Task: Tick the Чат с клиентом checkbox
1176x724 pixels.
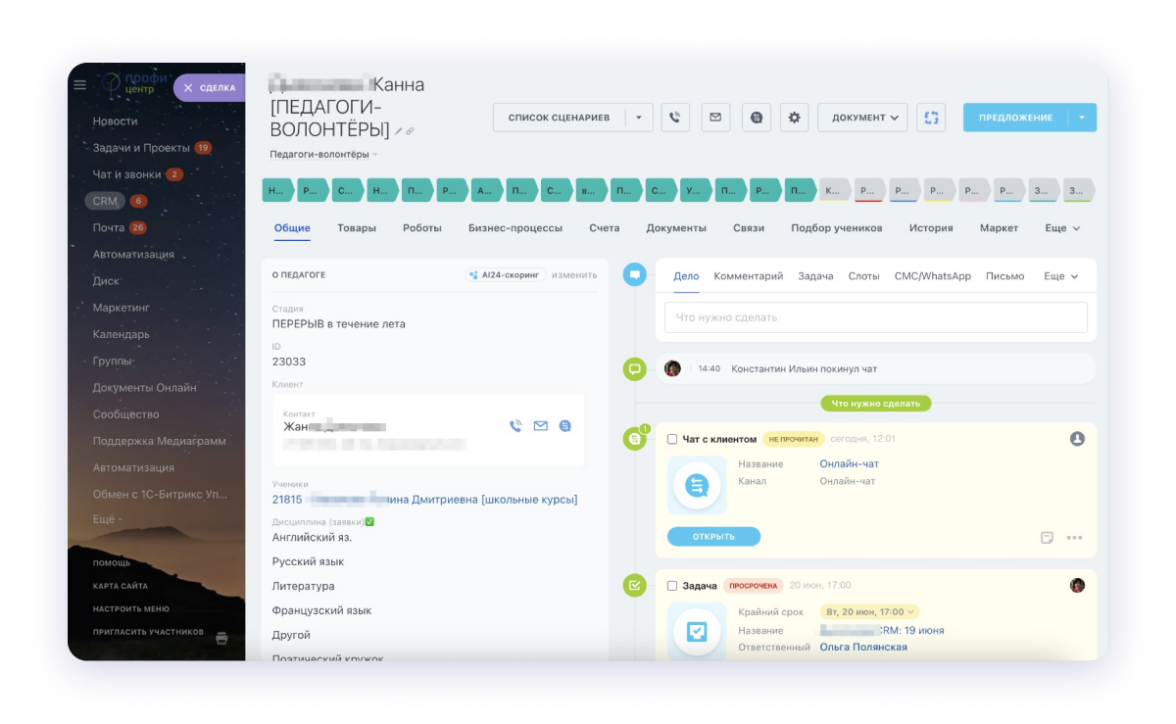Action: coord(672,439)
